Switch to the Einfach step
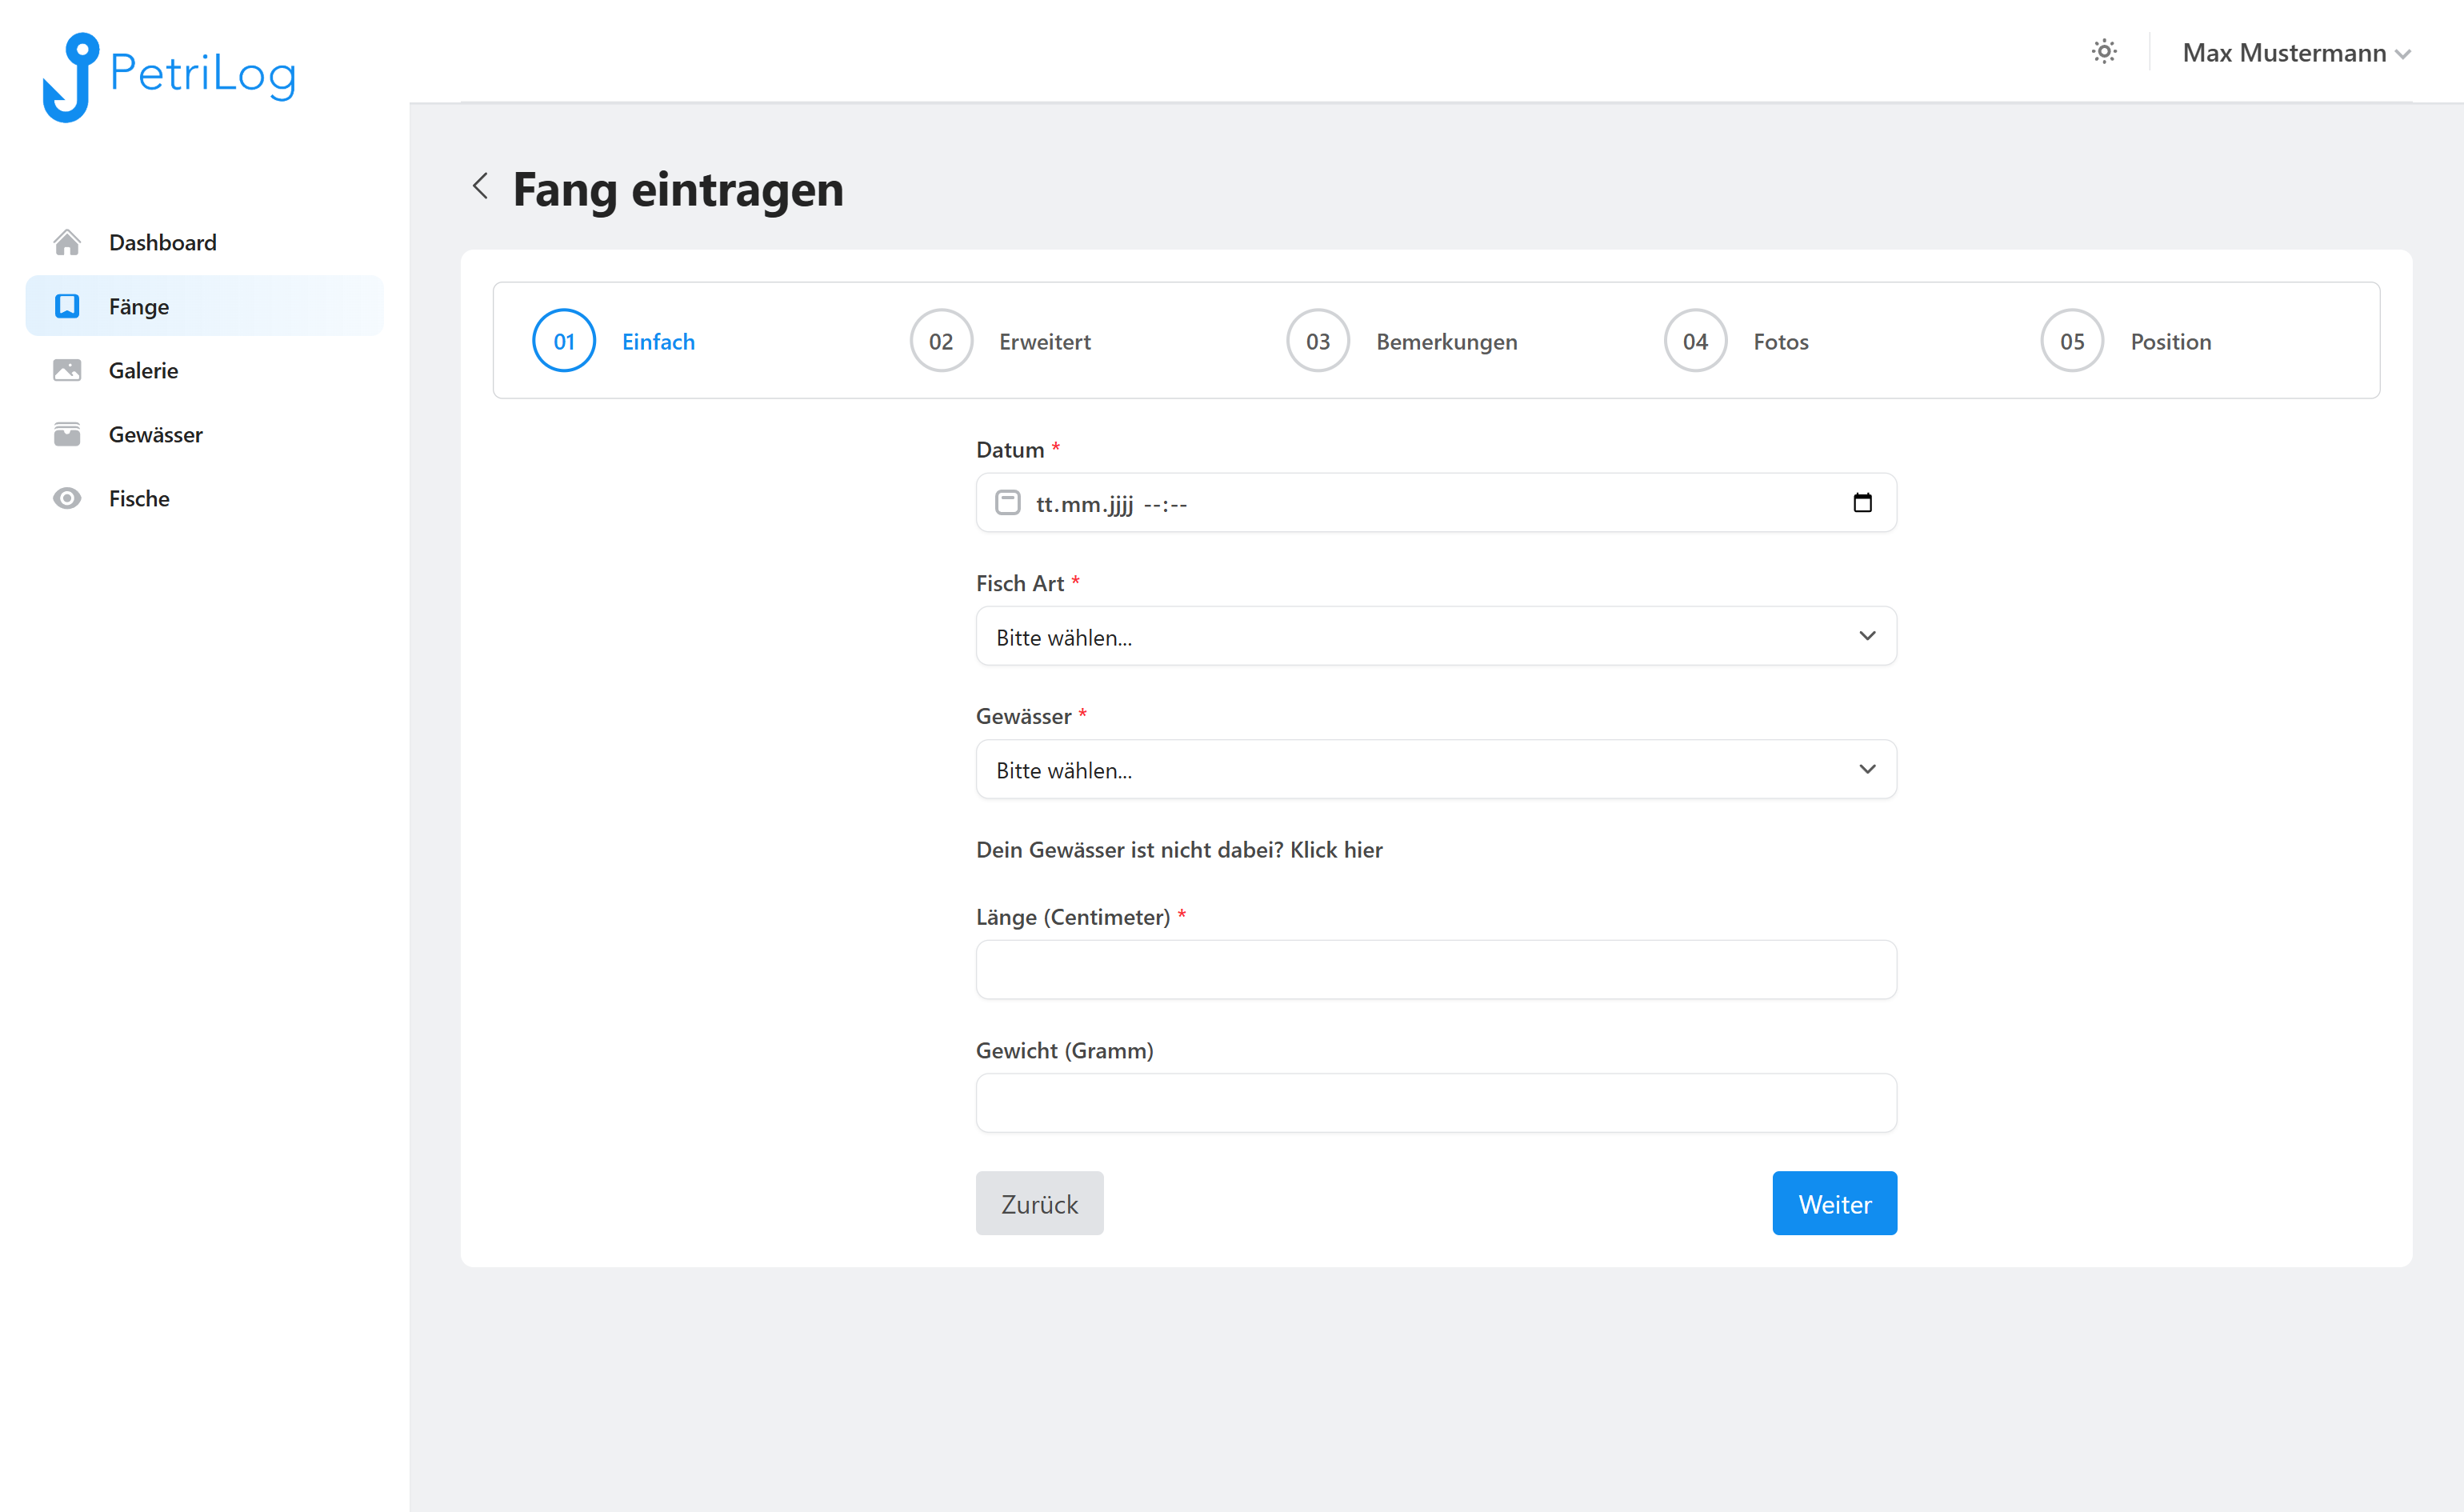The height and width of the screenshot is (1512, 2464). point(658,342)
